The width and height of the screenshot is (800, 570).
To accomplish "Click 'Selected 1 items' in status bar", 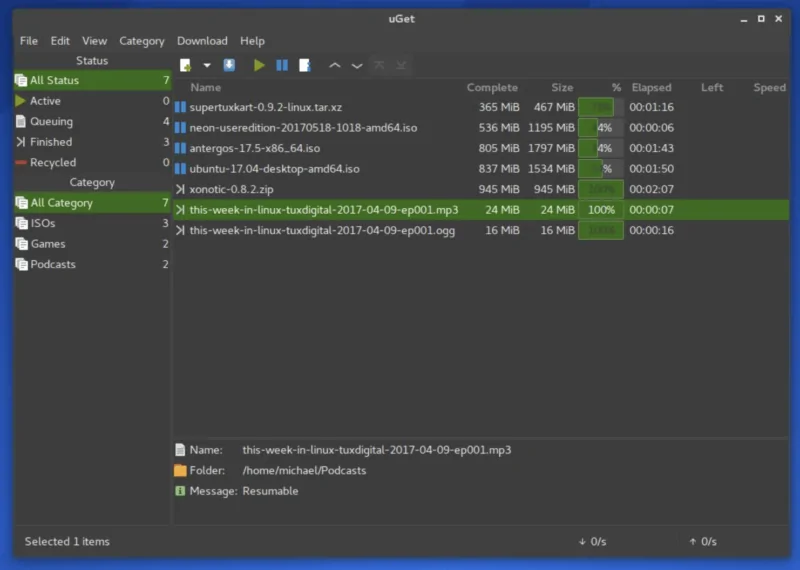I will click(67, 541).
